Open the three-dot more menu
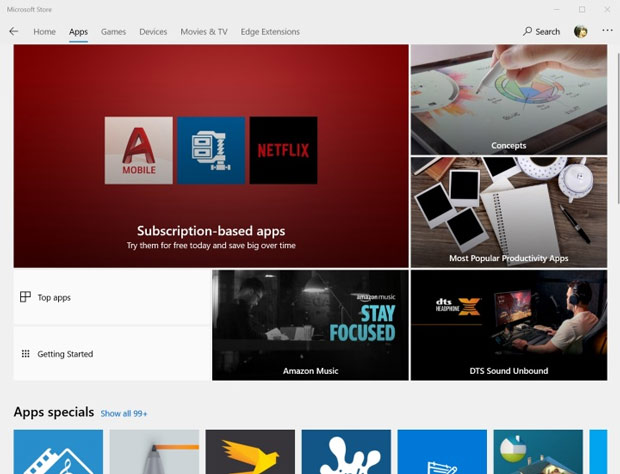Image resolution: width=620 pixels, height=474 pixels. point(607,30)
